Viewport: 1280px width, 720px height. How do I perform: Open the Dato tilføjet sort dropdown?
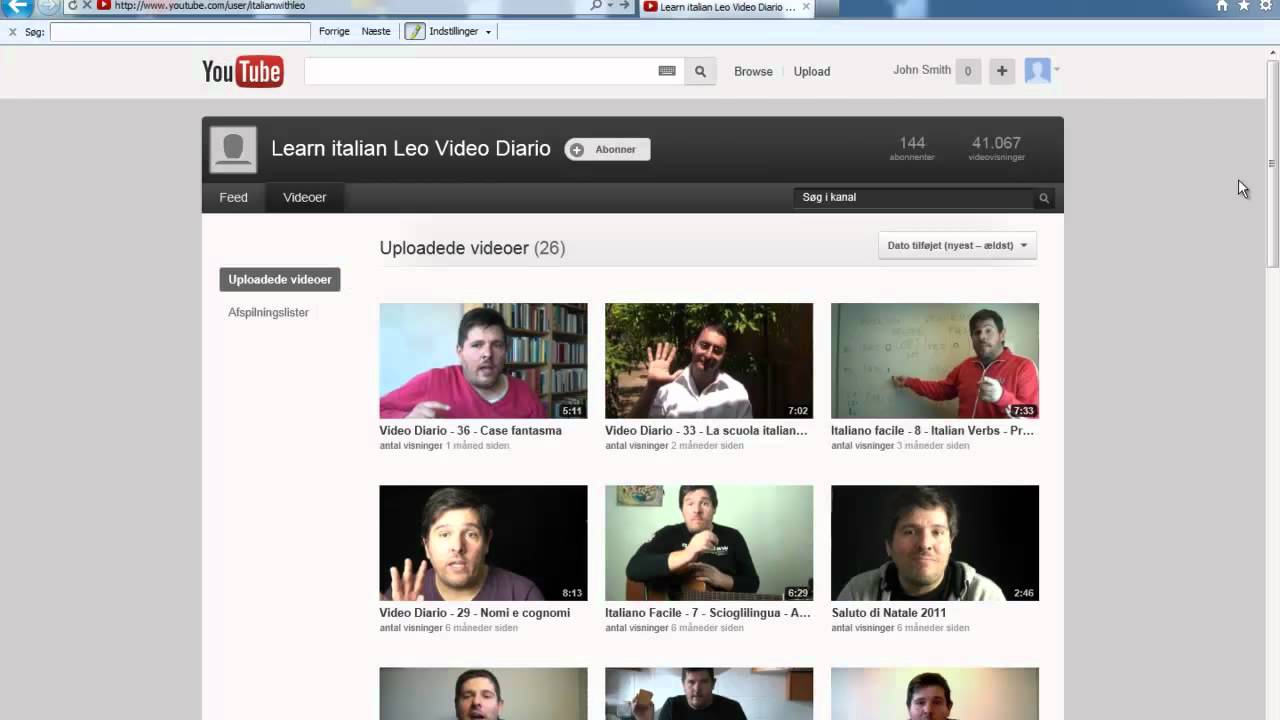957,246
